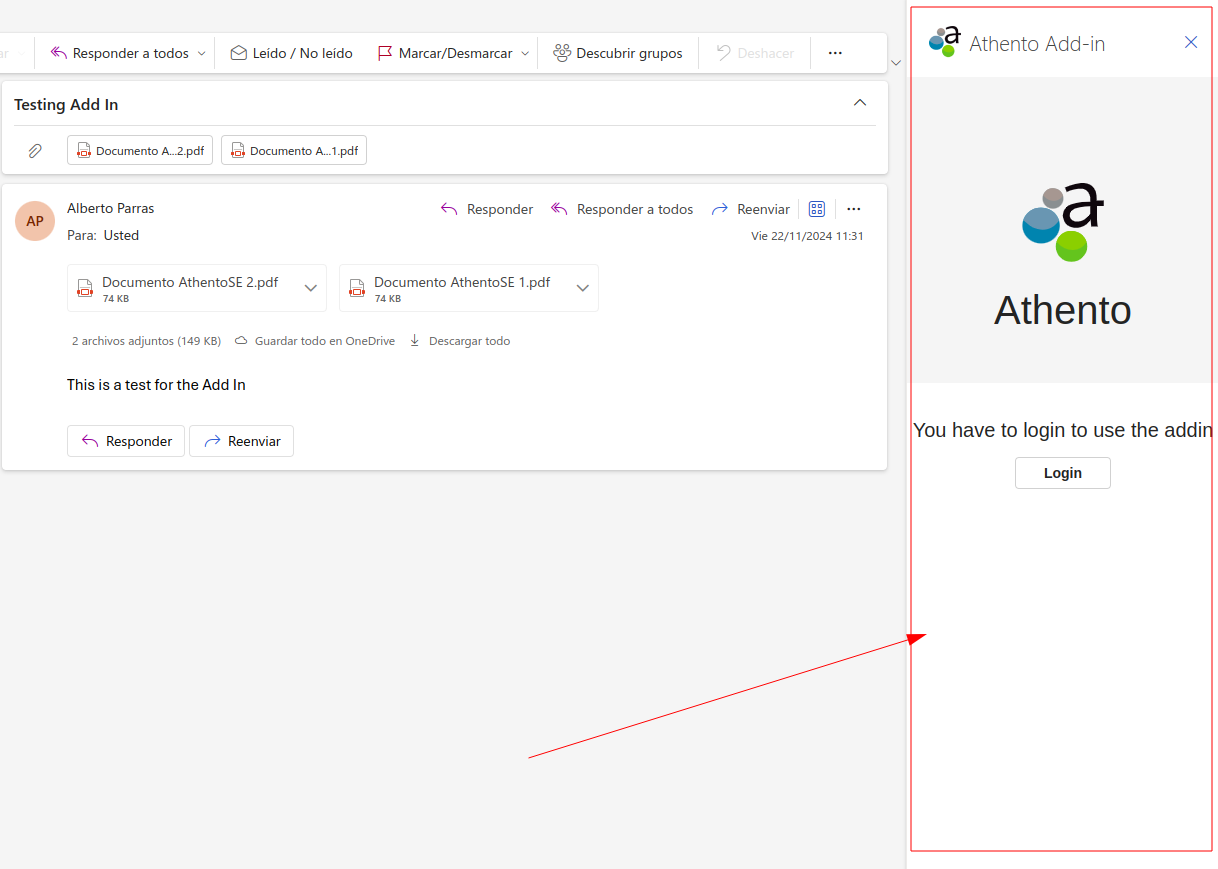Open Documento A...1.pdf header attachment chip
Image resolution: width=1218 pixels, height=869 pixels.
(294, 151)
